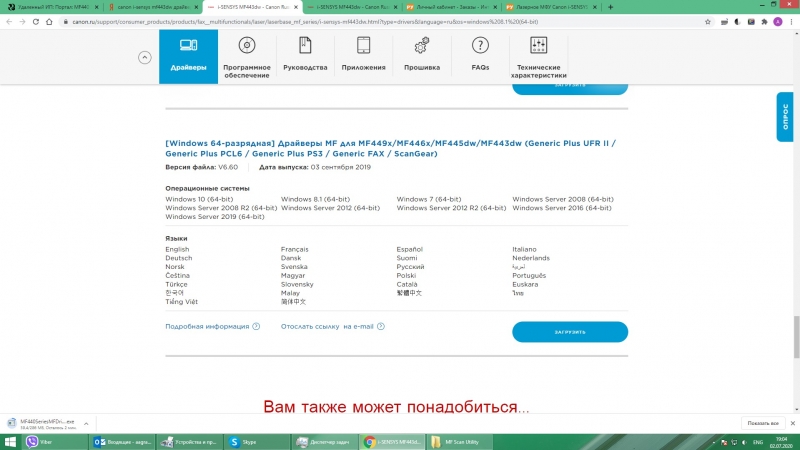Open the Приложения tablet icon
Image resolution: width=800 pixels, height=450 pixels.
363,46
